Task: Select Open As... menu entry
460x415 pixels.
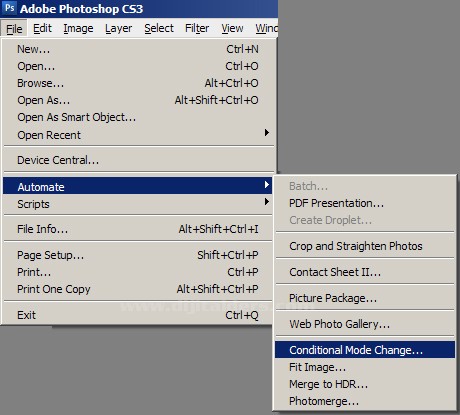Action: tap(138, 100)
